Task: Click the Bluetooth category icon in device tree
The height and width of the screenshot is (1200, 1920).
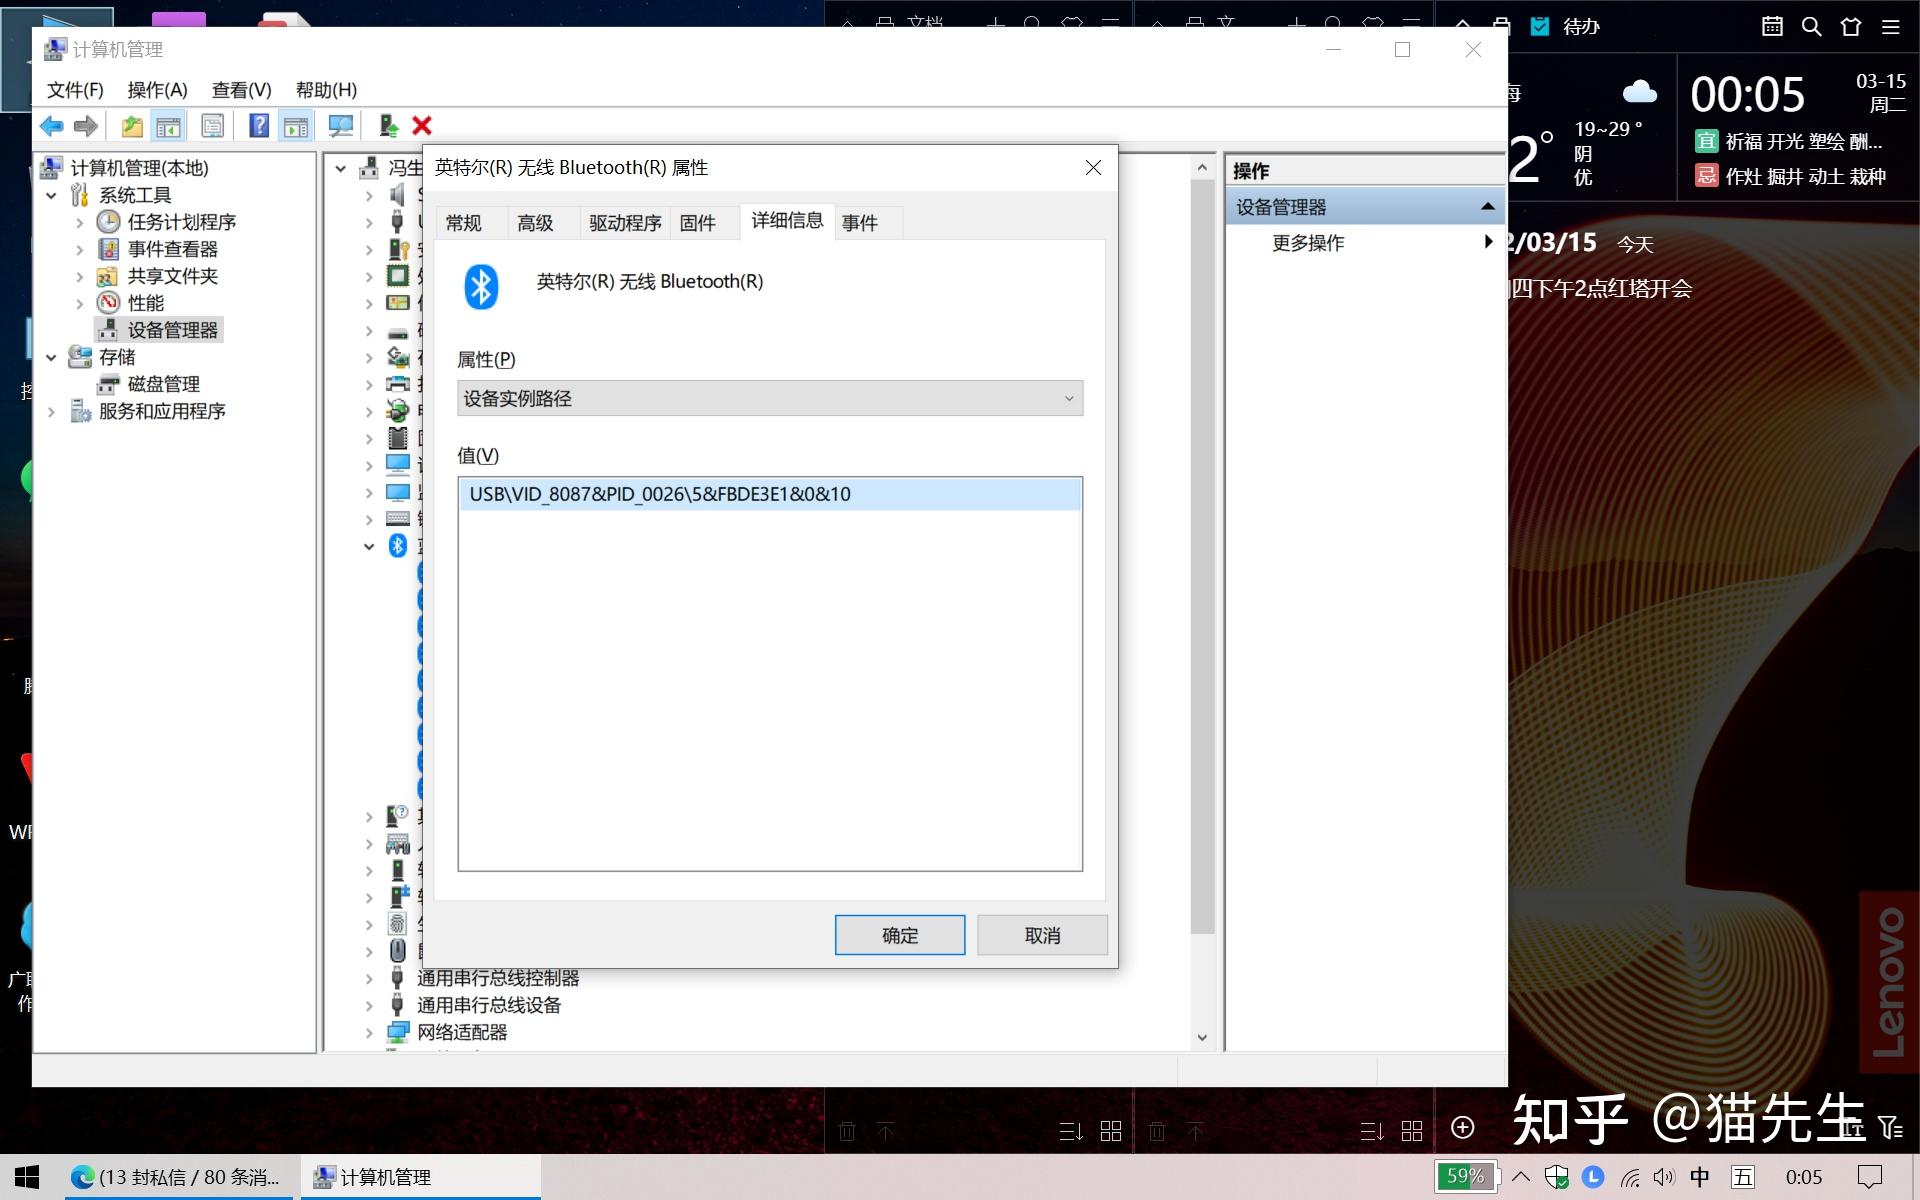Action: [398, 546]
